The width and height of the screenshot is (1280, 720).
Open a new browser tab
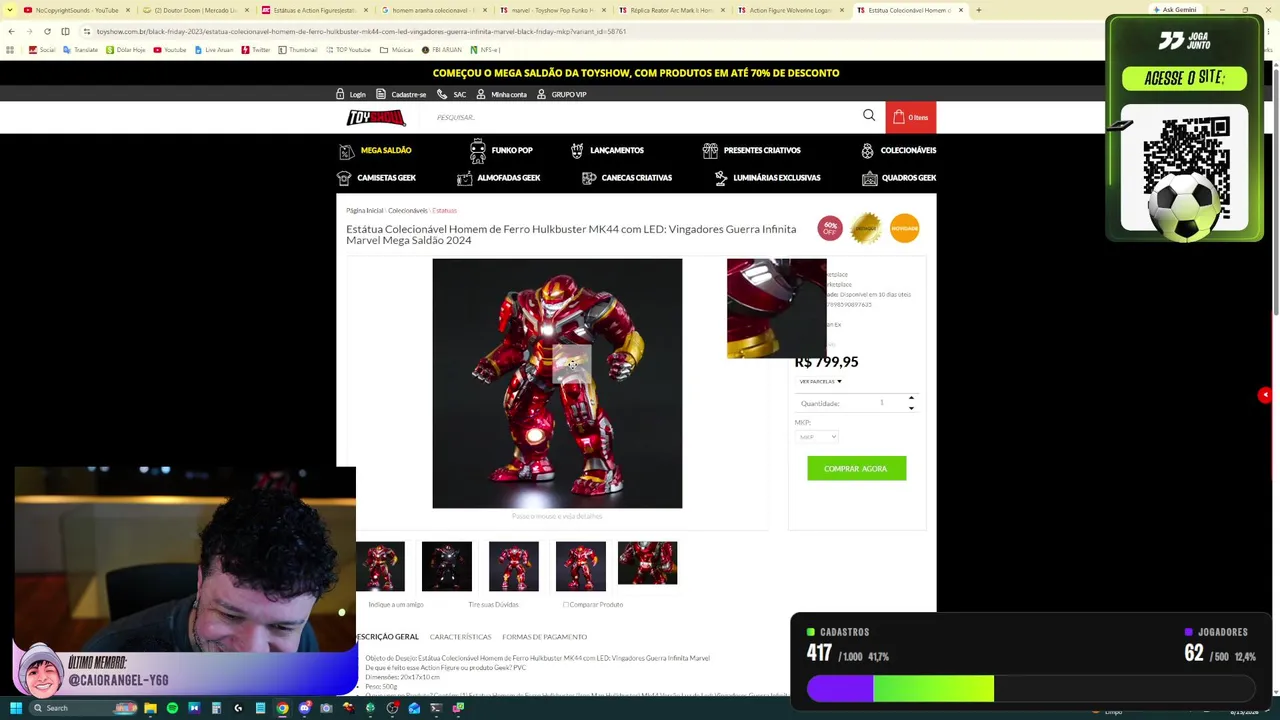pyautogui.click(x=978, y=10)
